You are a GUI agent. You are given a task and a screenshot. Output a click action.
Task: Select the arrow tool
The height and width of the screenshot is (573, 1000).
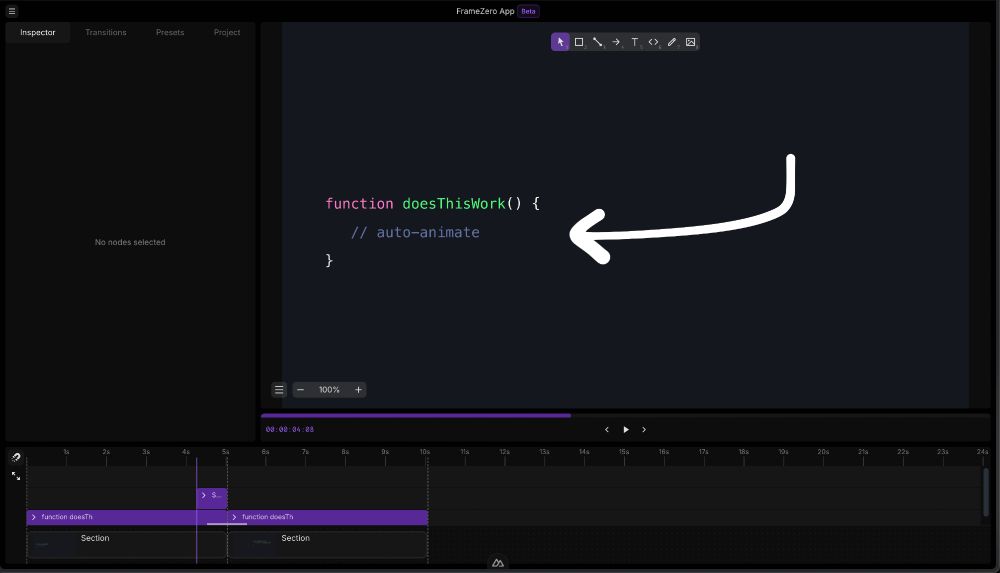(x=616, y=42)
